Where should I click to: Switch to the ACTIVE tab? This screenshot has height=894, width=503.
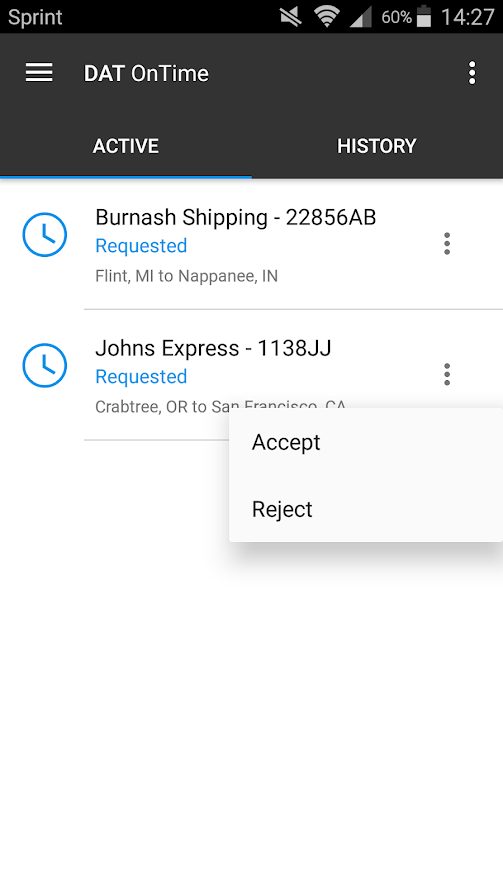pyautogui.click(x=125, y=146)
